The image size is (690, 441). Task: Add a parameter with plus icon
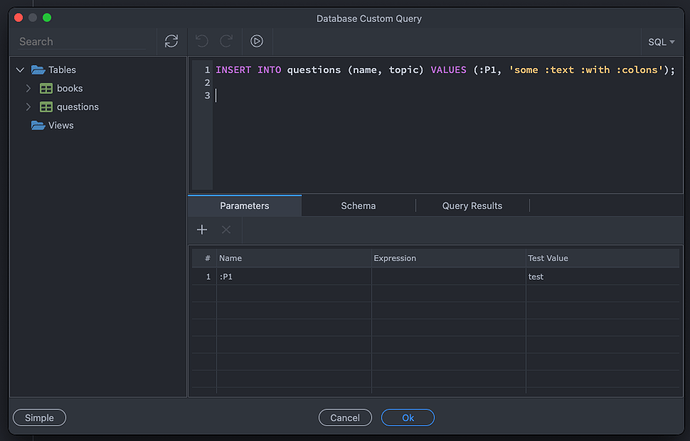202,230
